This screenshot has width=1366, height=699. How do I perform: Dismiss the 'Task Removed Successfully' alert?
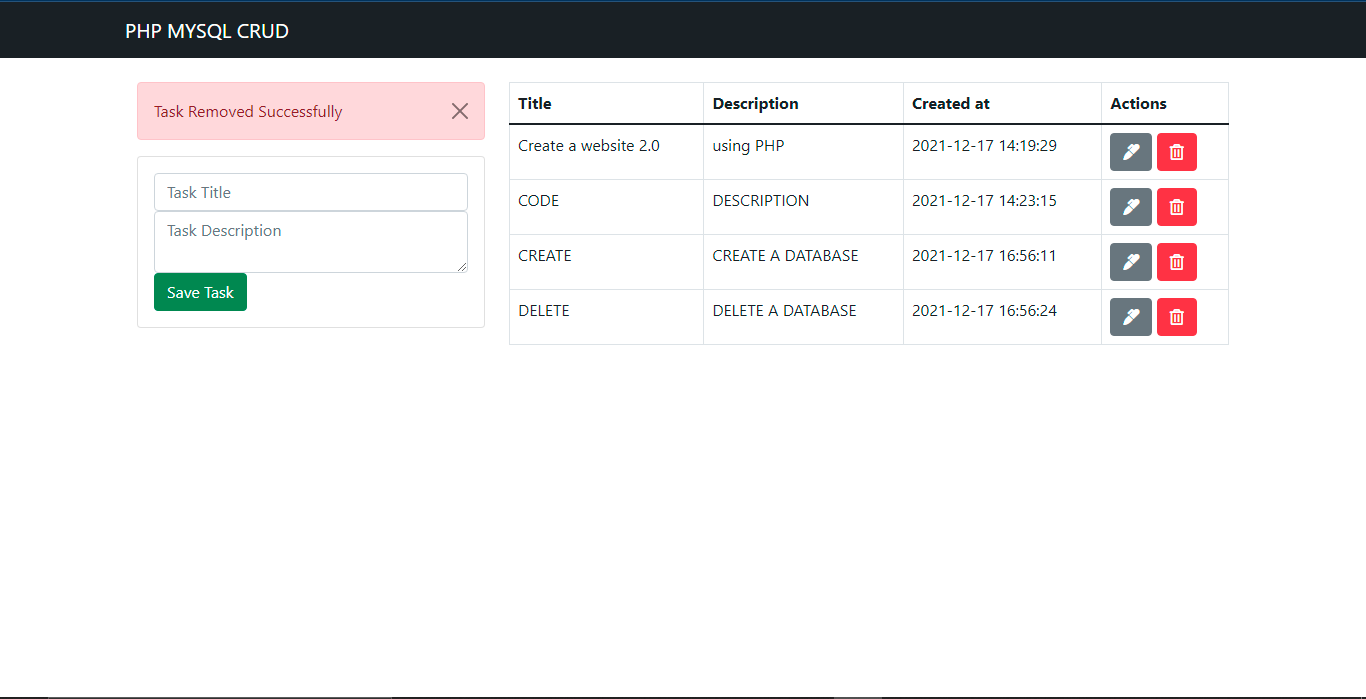point(460,111)
